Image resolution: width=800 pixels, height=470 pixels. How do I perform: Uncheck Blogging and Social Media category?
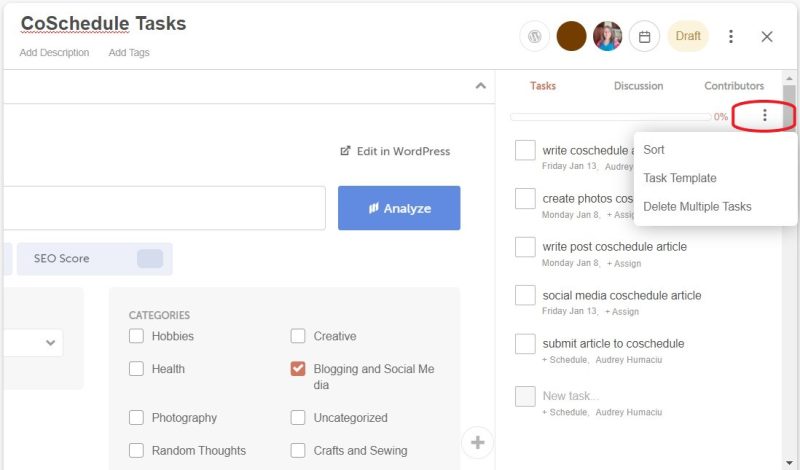(x=298, y=369)
